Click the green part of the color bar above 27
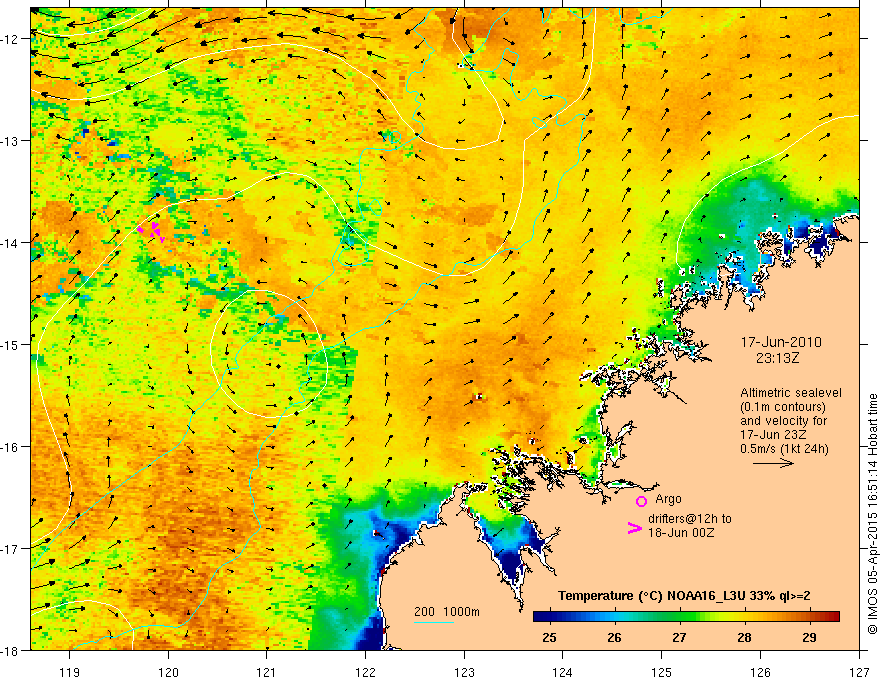The width and height of the screenshot is (880, 680). point(680,616)
